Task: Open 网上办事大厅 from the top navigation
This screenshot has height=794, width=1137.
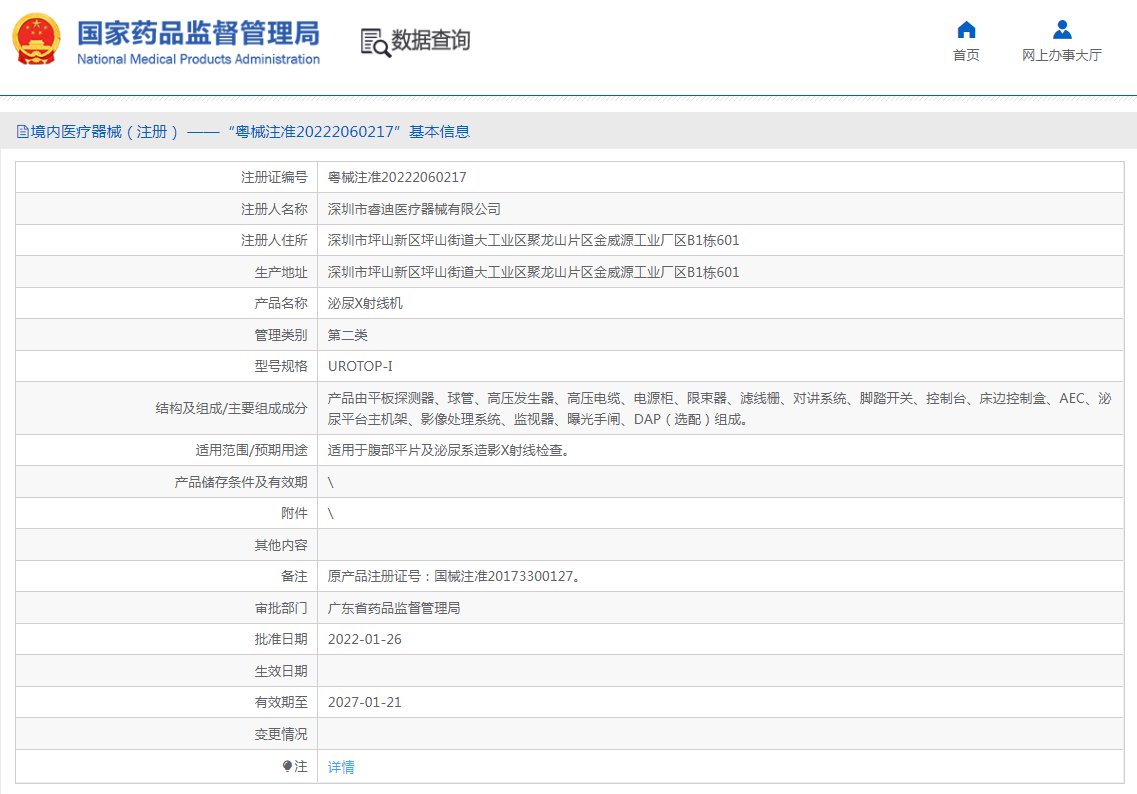Action: click(1063, 56)
